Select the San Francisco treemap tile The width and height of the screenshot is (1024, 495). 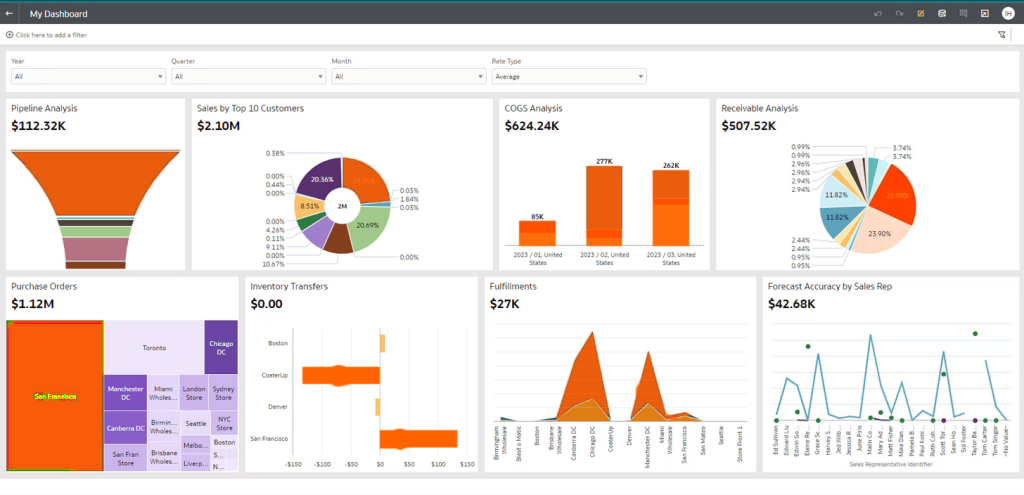[x=55, y=396]
